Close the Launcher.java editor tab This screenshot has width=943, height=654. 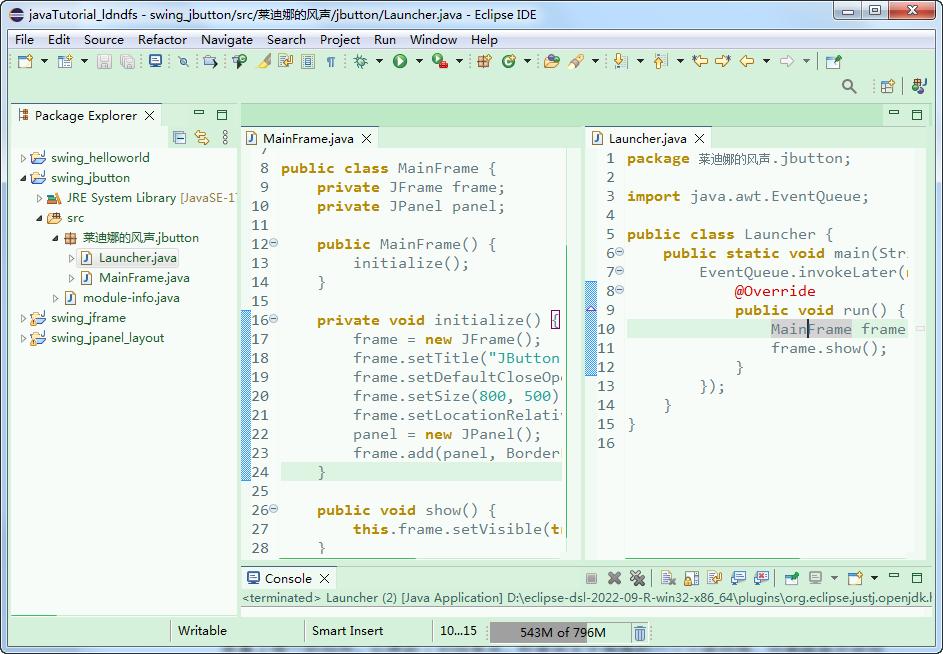tap(700, 139)
